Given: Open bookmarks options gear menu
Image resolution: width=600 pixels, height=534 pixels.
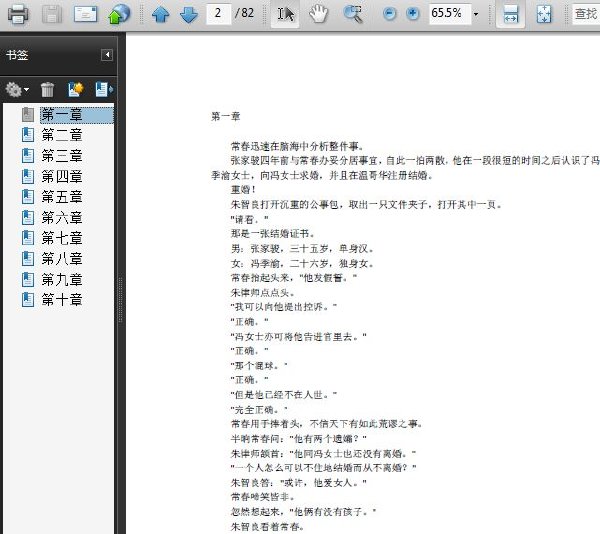Looking at the screenshot, I should (x=17, y=90).
